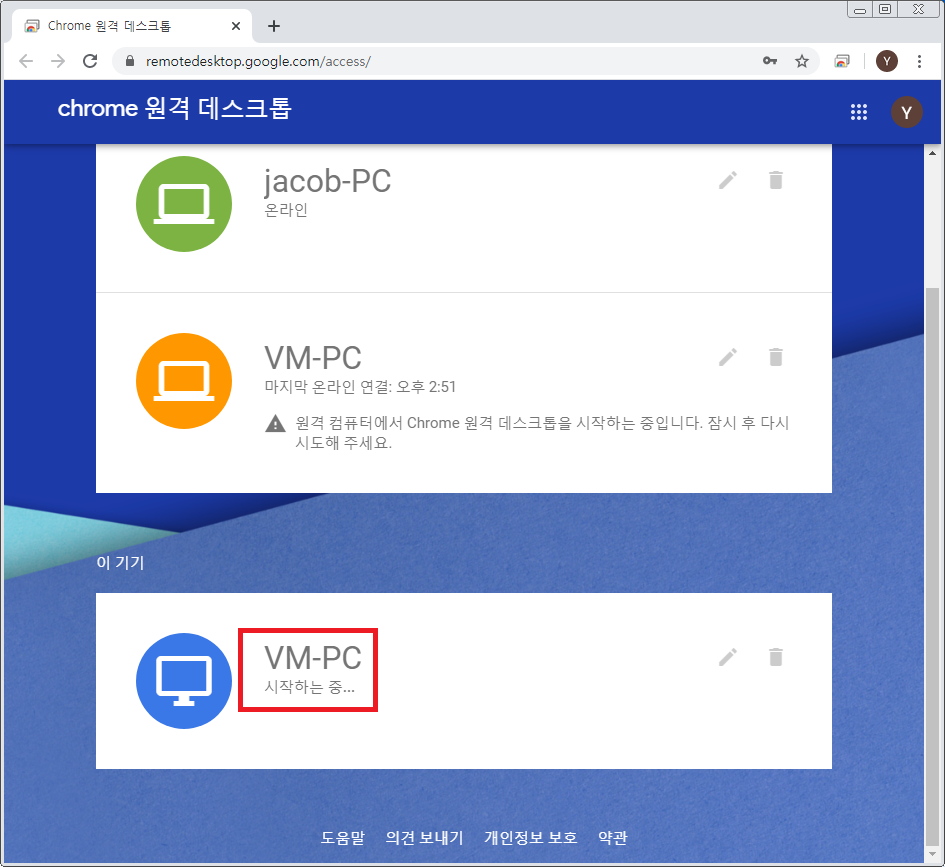
Task: Click the tab favicon of Chrome Remote Desktop
Action: 31,26
